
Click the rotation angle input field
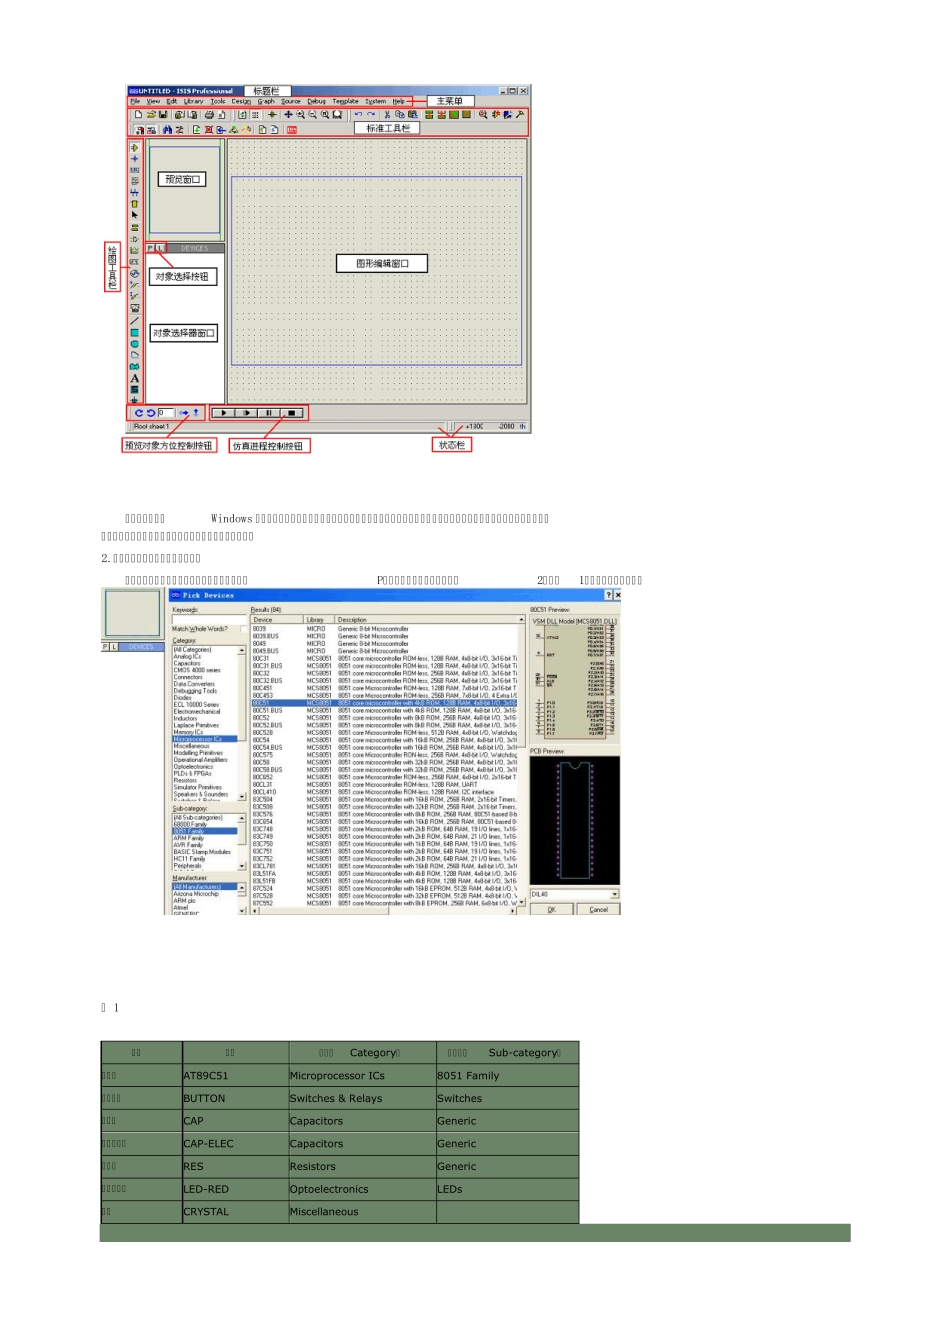point(166,413)
